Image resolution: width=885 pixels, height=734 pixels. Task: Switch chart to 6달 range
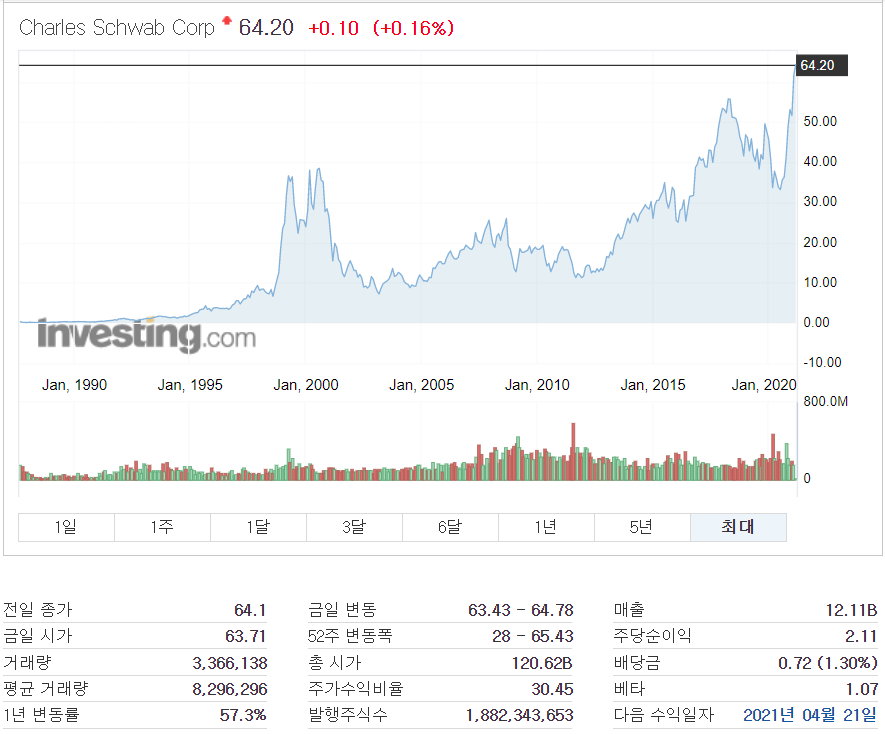(450, 527)
